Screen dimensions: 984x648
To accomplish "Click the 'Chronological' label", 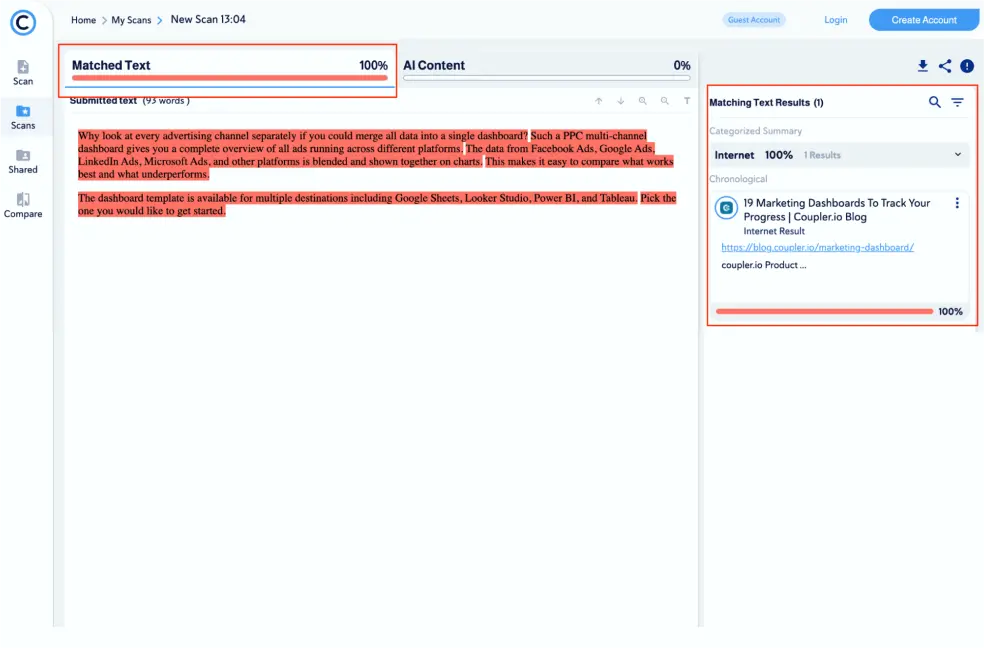I will pos(738,179).
